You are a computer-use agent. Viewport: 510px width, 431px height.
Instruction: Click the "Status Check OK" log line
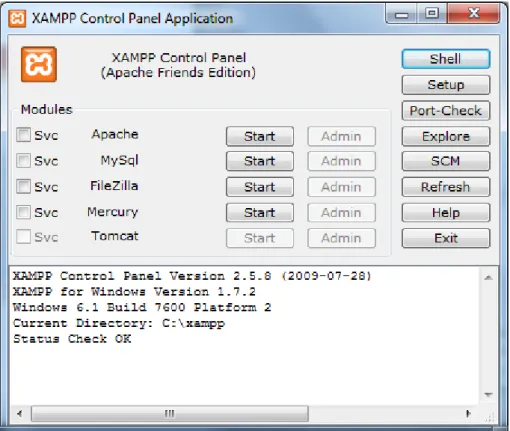coord(72,339)
